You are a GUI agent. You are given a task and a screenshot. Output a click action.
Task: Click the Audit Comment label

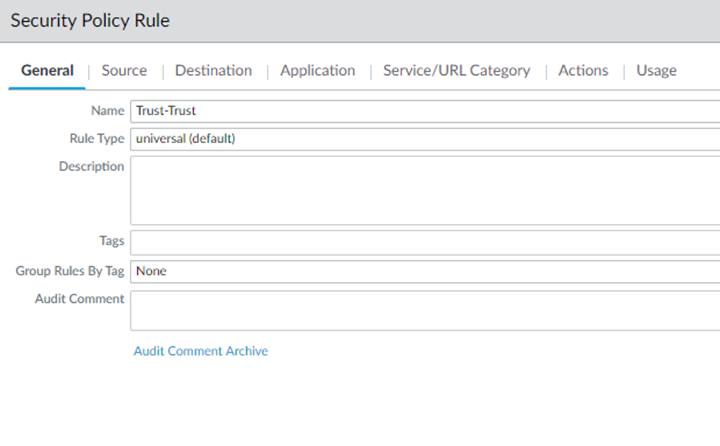coord(79,299)
